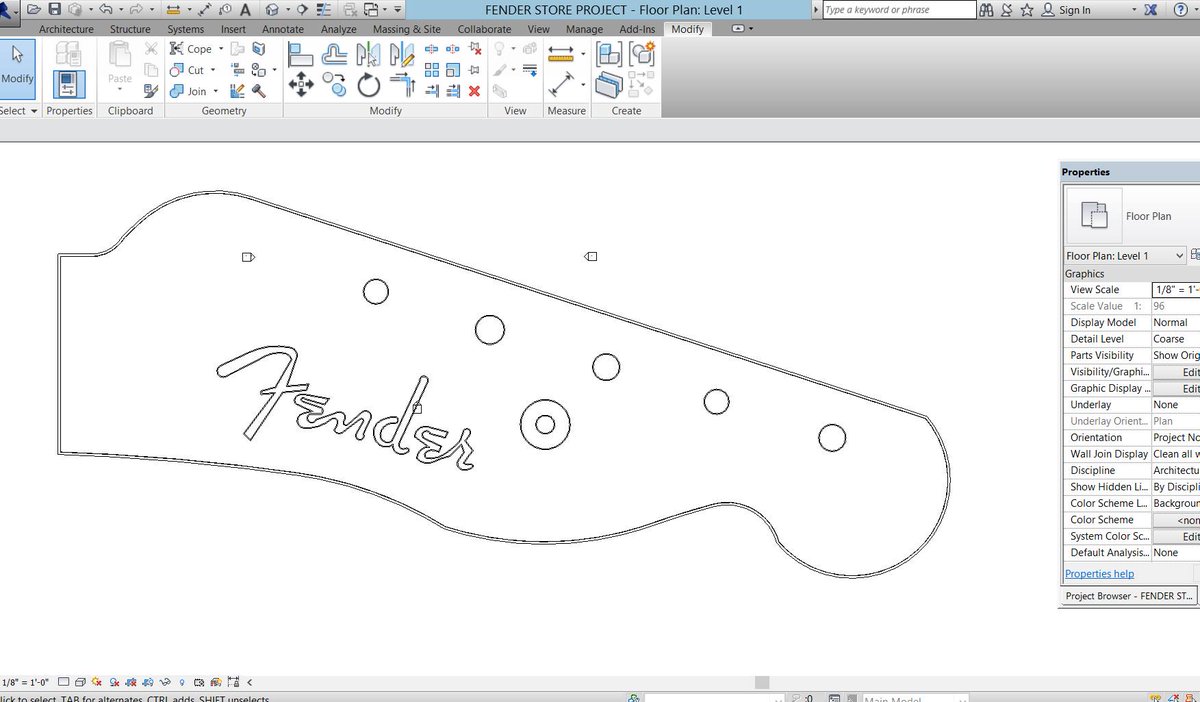Select the Join geometry tool
The image size is (1200, 702).
(x=188, y=91)
